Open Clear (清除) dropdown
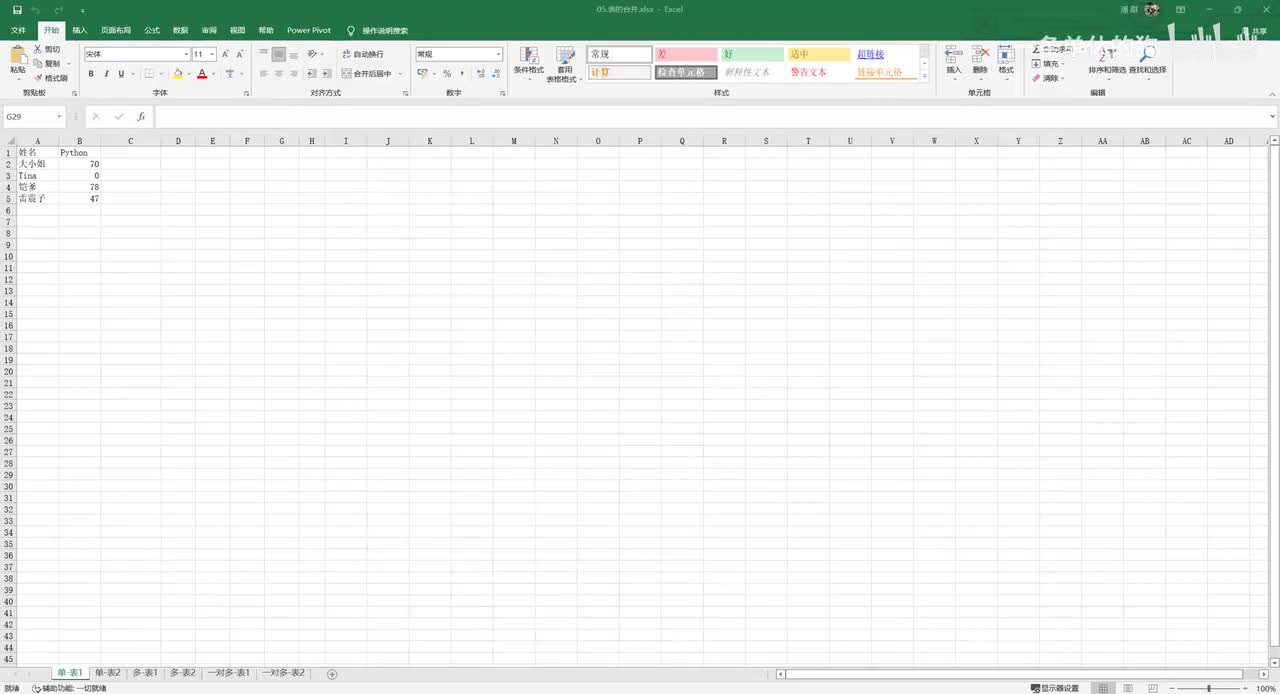Viewport: 1280px width, 694px height. [x=1048, y=78]
